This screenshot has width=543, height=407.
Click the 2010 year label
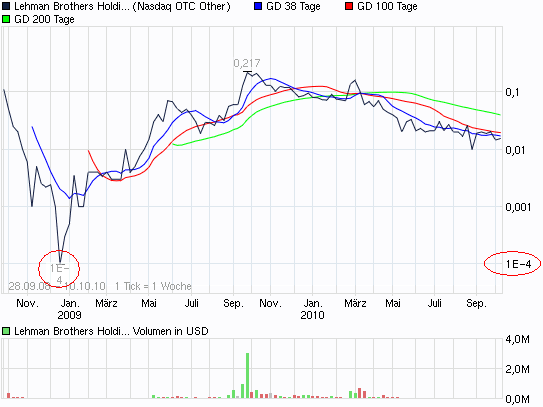click(x=312, y=315)
